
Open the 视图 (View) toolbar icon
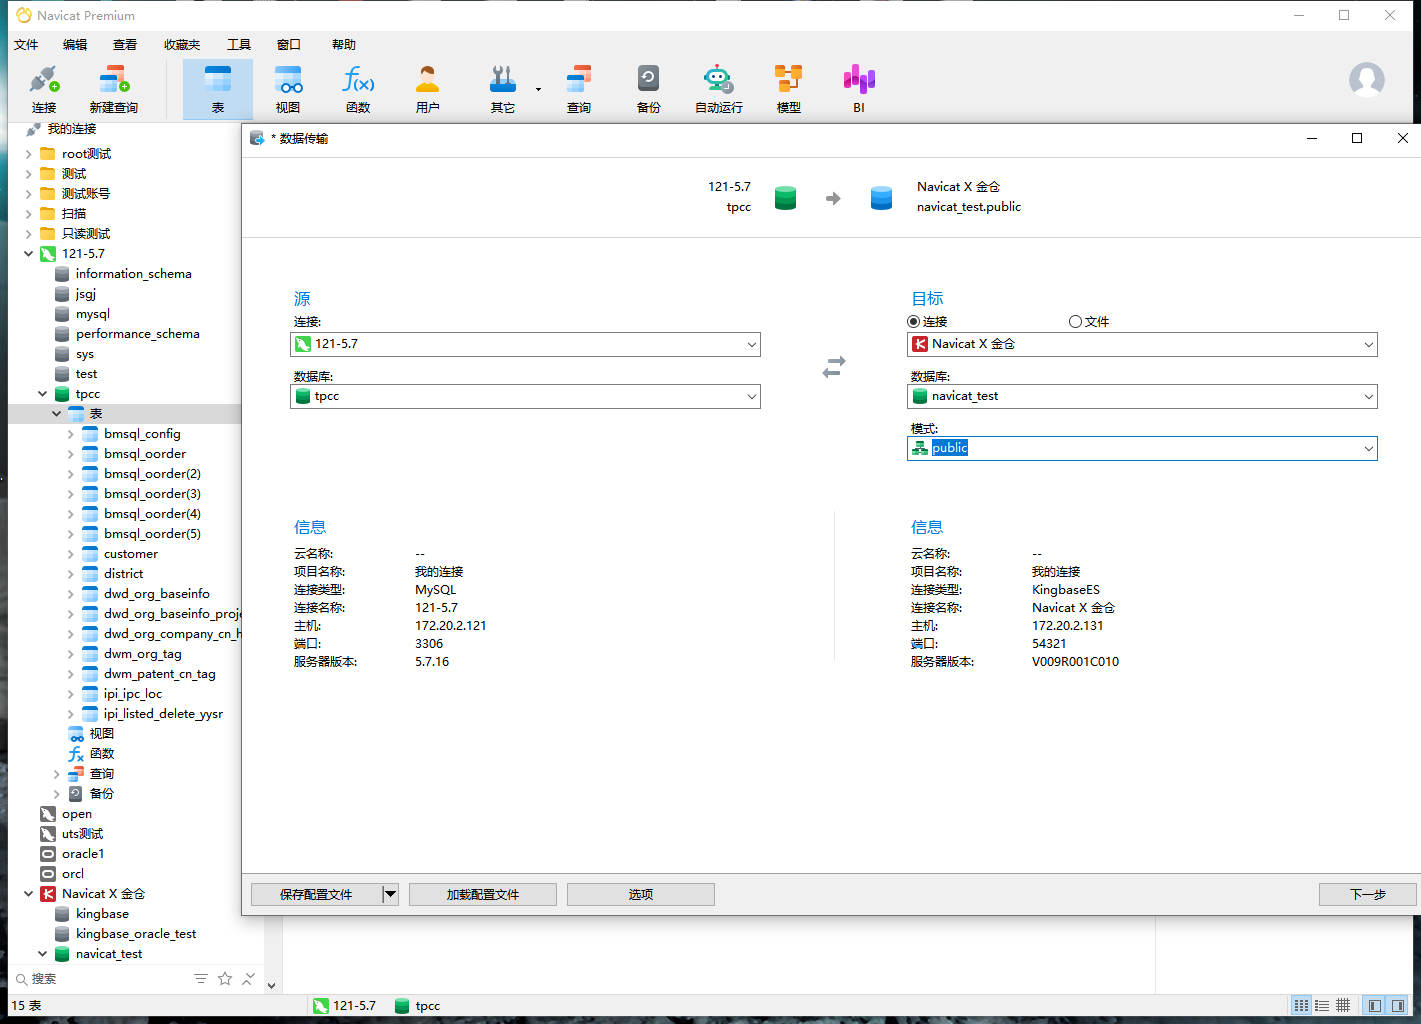pos(288,89)
